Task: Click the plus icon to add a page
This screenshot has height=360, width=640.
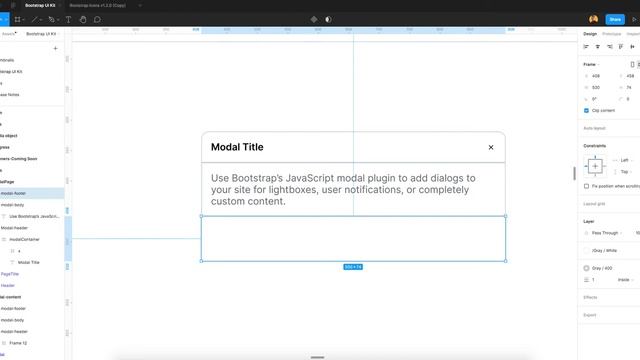Action: point(56,48)
